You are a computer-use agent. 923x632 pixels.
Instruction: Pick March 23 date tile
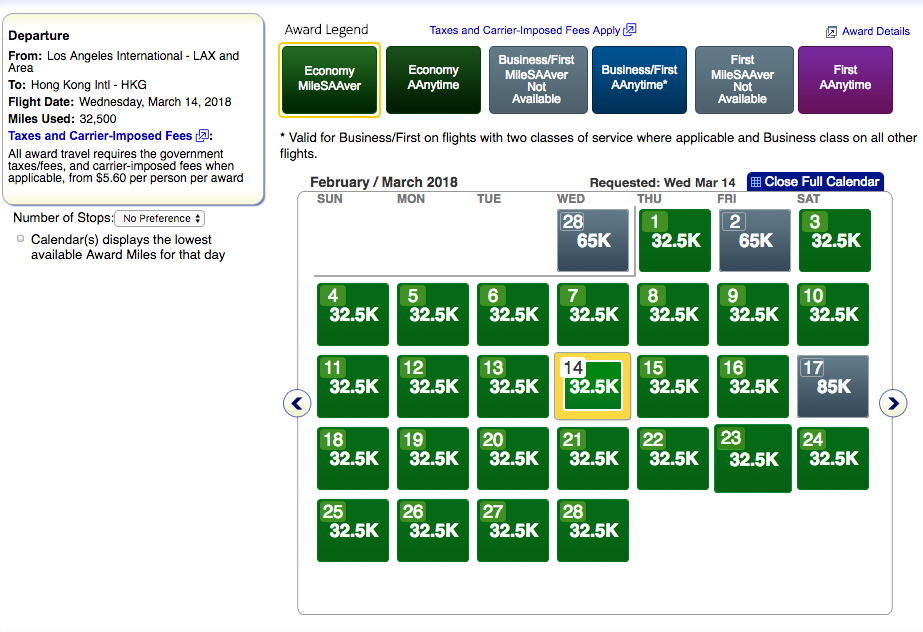click(753, 459)
